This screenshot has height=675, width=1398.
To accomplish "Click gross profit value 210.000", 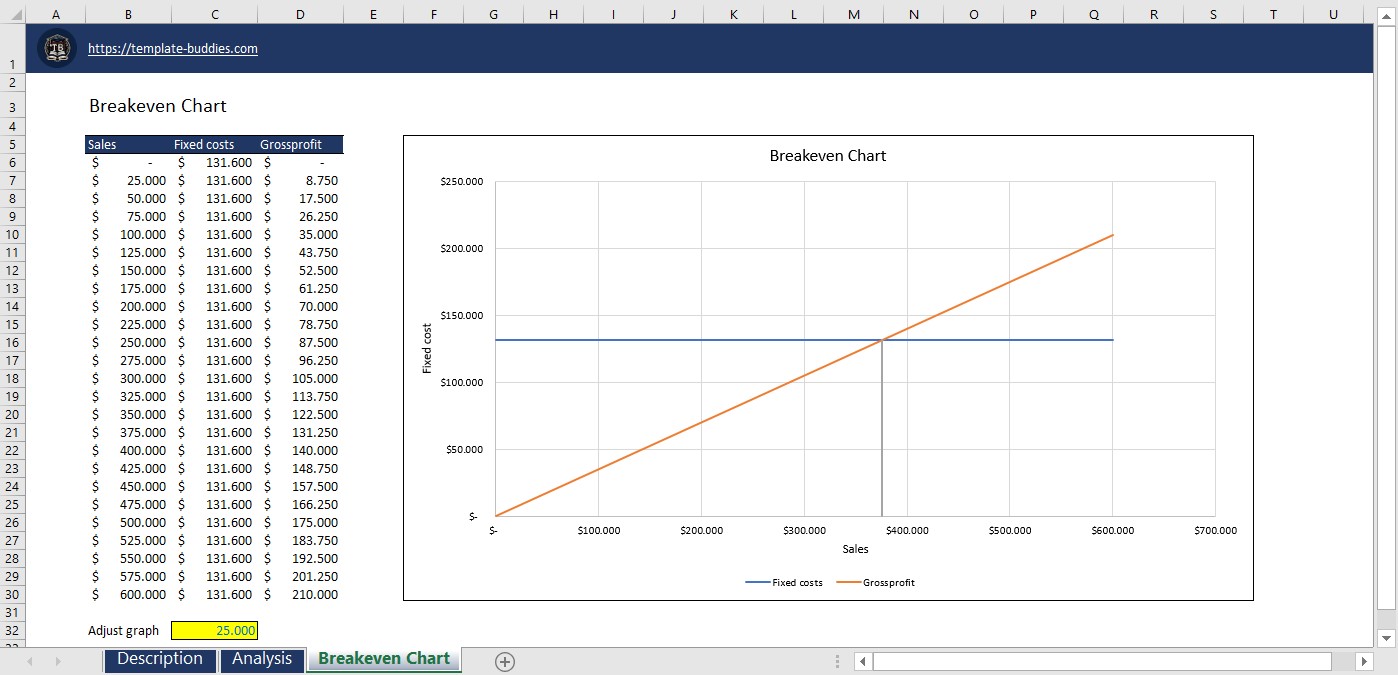I will [x=300, y=594].
